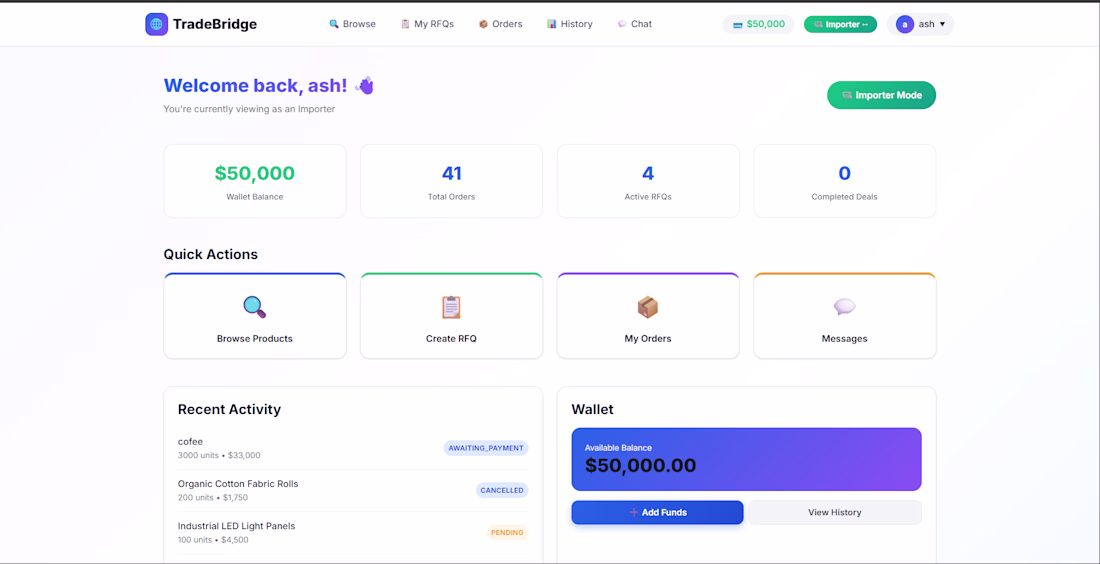Click the View History button
Image resolution: width=1100 pixels, height=564 pixels.
pyautogui.click(x=835, y=512)
